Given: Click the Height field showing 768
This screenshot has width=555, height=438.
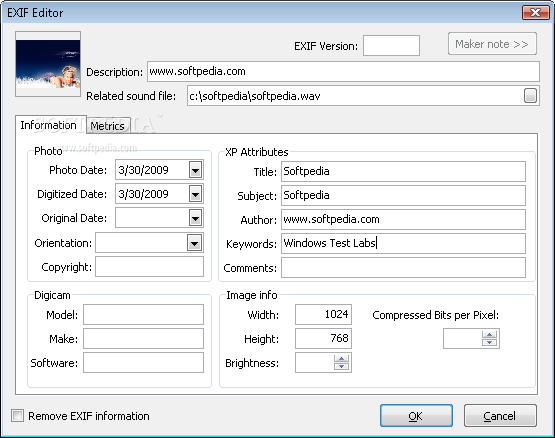Looking at the screenshot, I should coord(323,339).
